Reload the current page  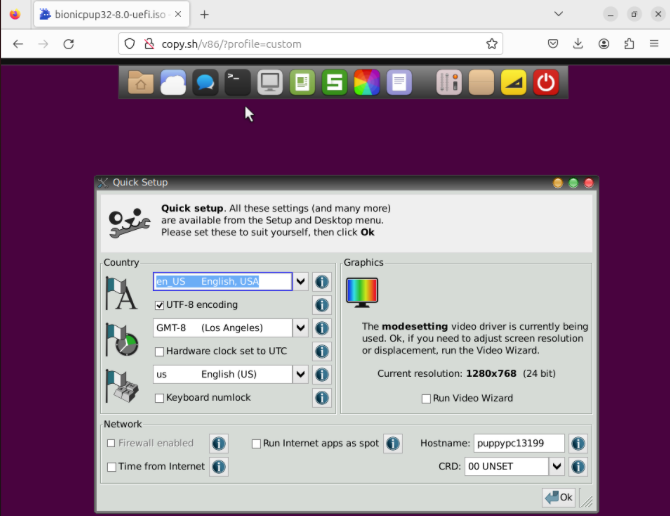tap(68, 44)
